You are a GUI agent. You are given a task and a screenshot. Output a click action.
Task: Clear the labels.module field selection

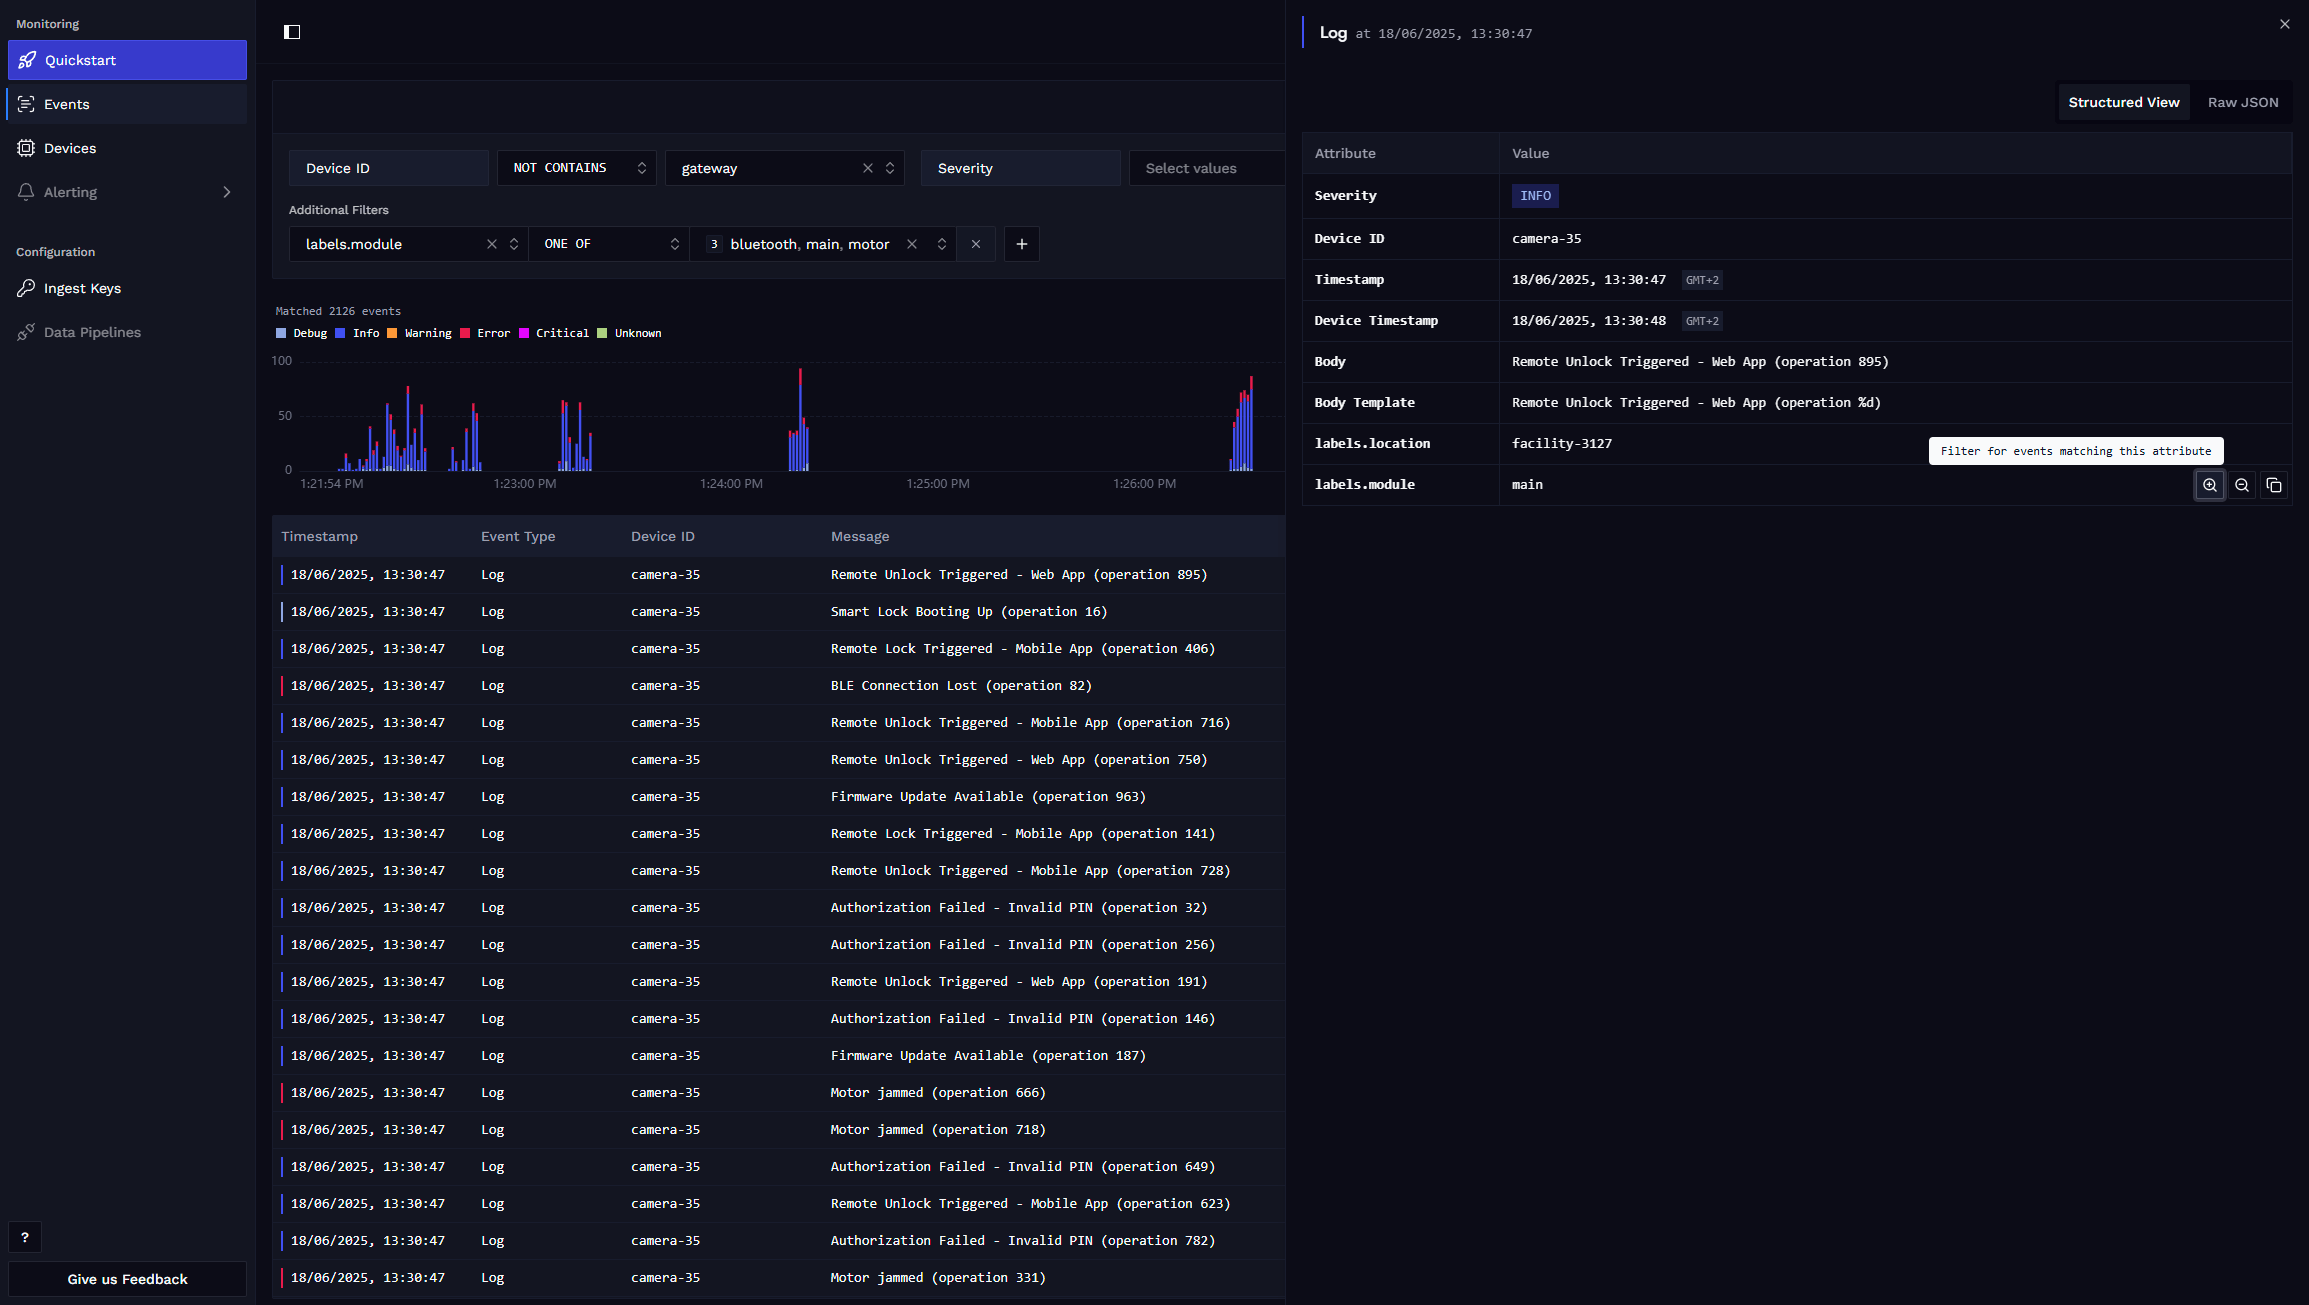pyautogui.click(x=492, y=244)
